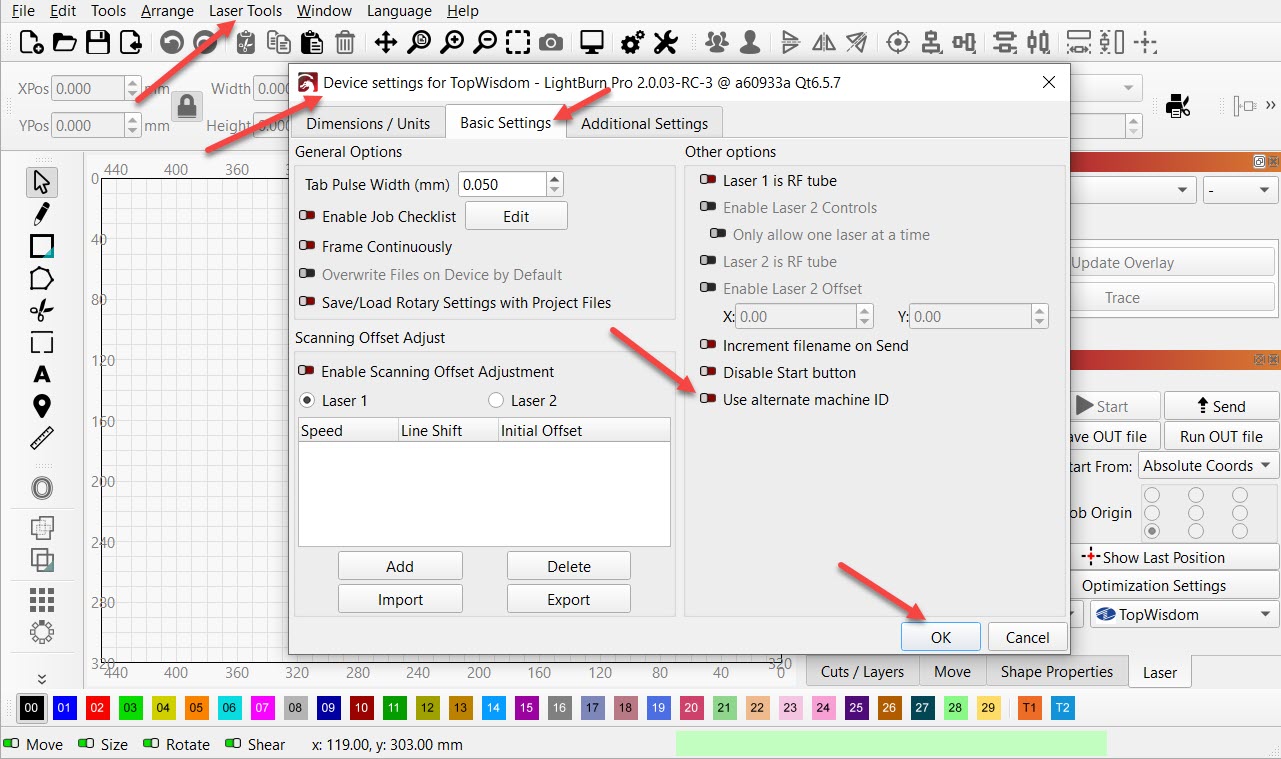Open the Camera capture tool icon
This screenshot has height=759, width=1281.
coord(550,42)
